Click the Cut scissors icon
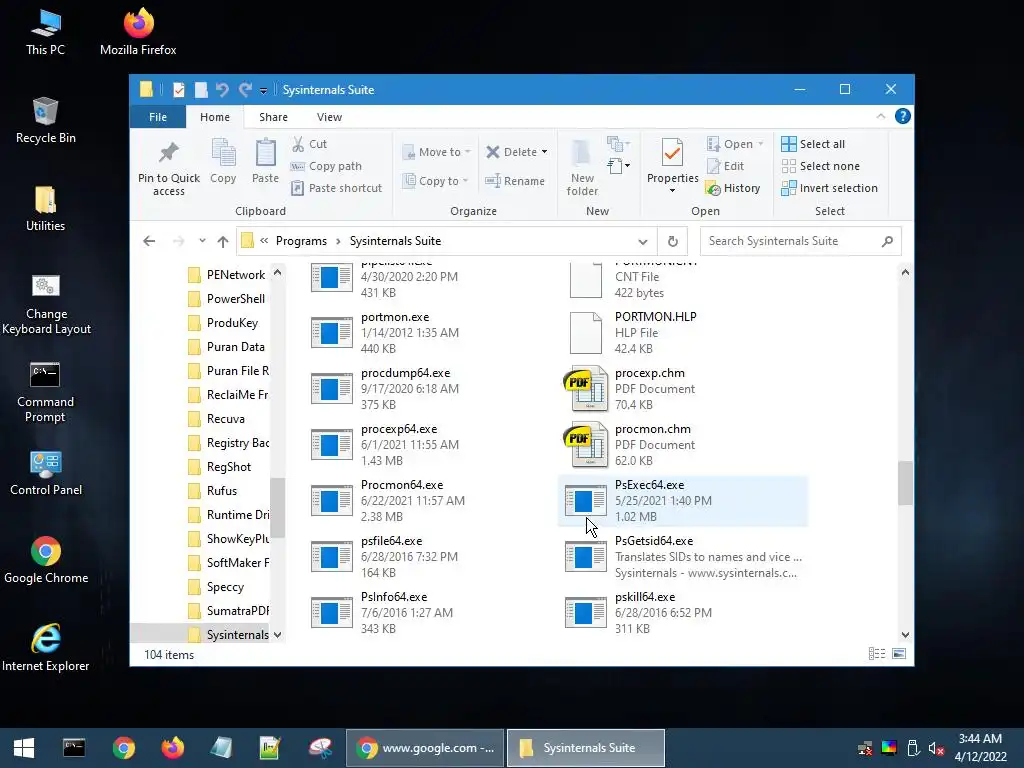The image size is (1024, 768). 298,144
